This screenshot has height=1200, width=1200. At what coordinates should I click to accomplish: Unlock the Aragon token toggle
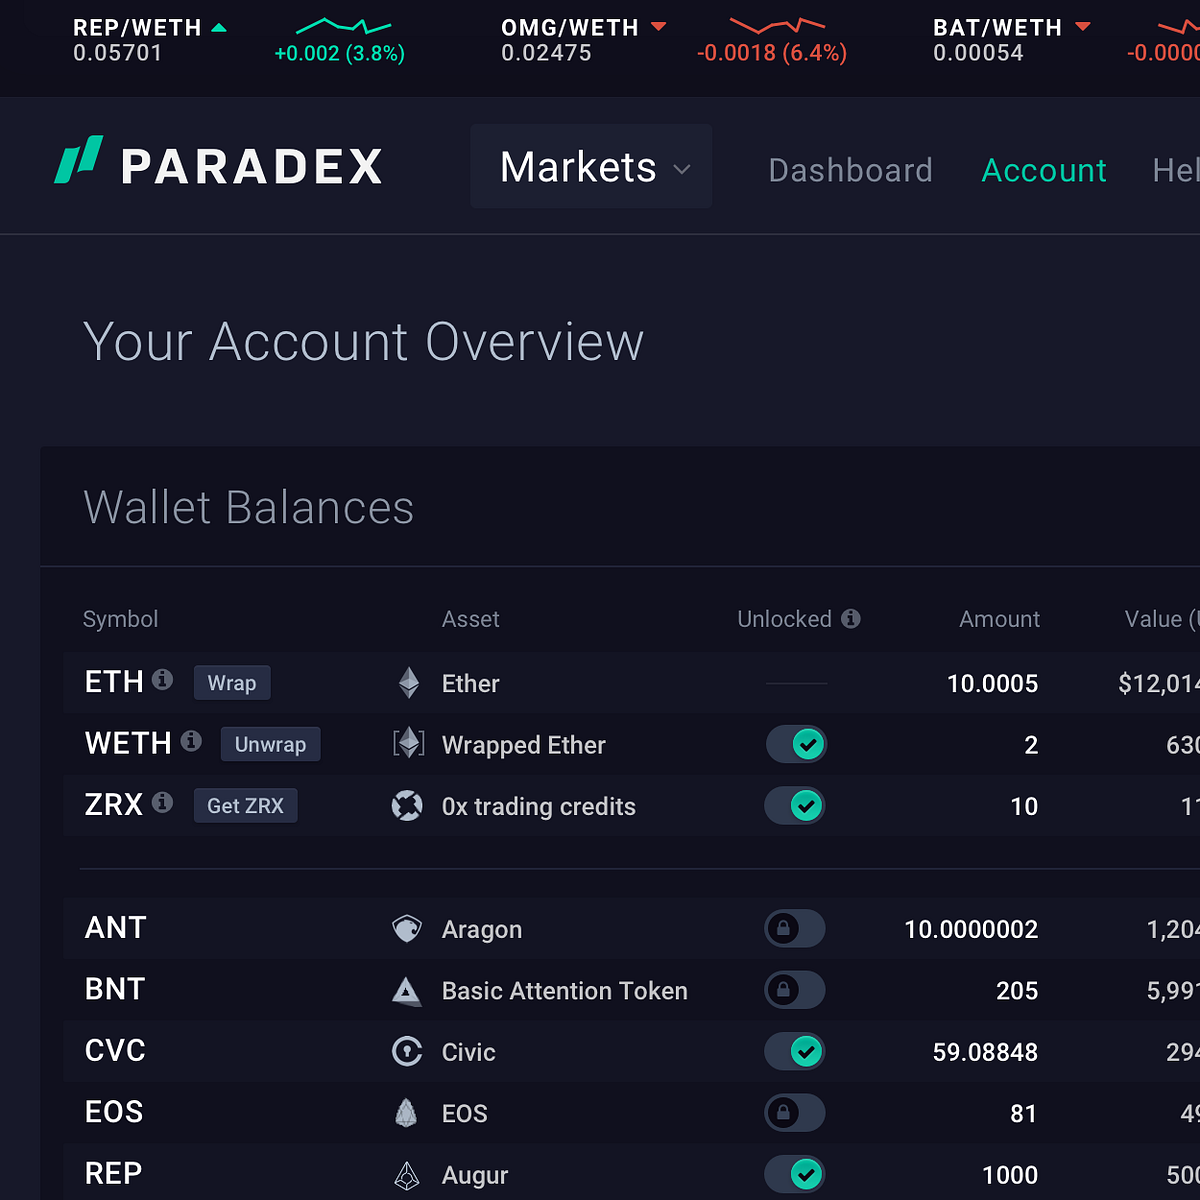(795, 929)
